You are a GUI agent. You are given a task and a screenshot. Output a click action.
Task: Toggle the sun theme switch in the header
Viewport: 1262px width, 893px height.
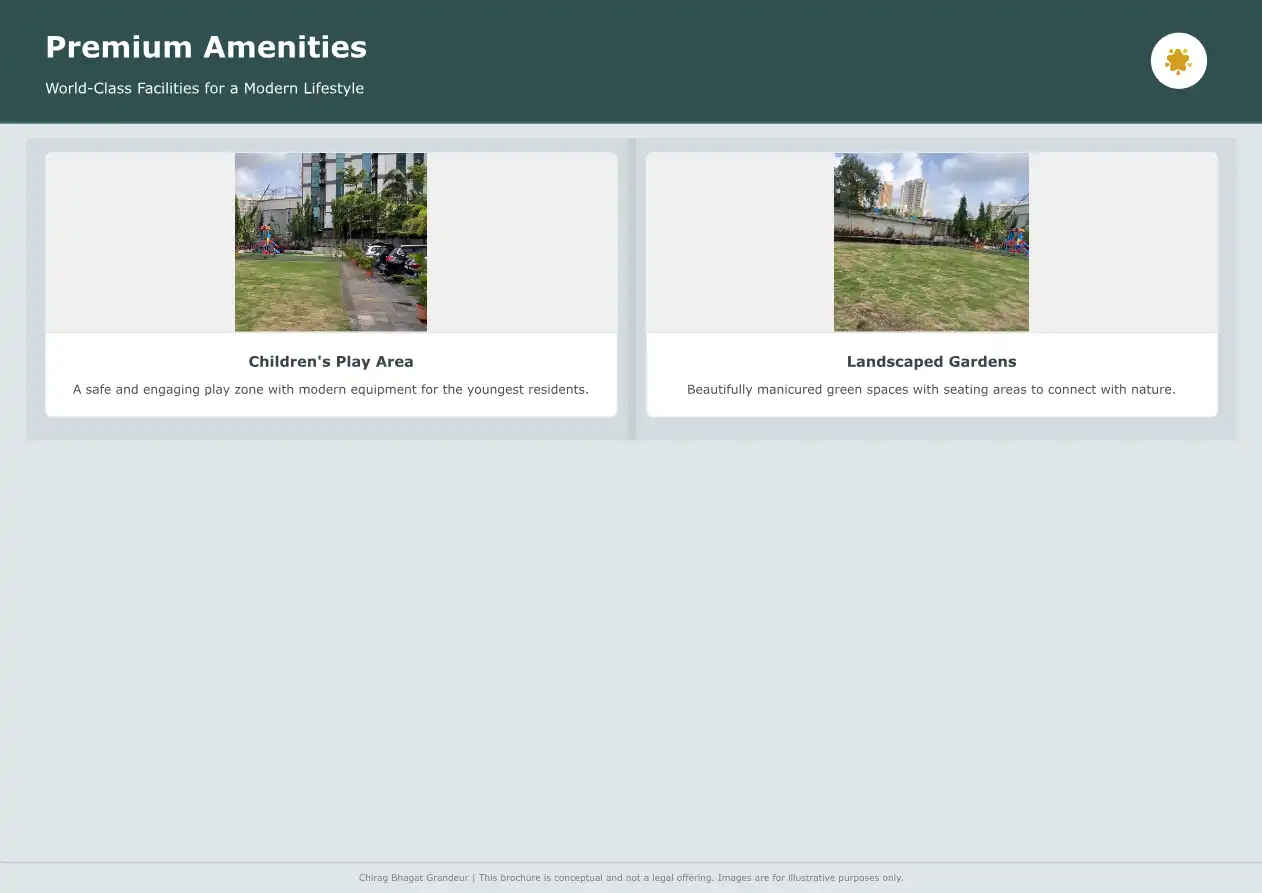tap(1178, 61)
